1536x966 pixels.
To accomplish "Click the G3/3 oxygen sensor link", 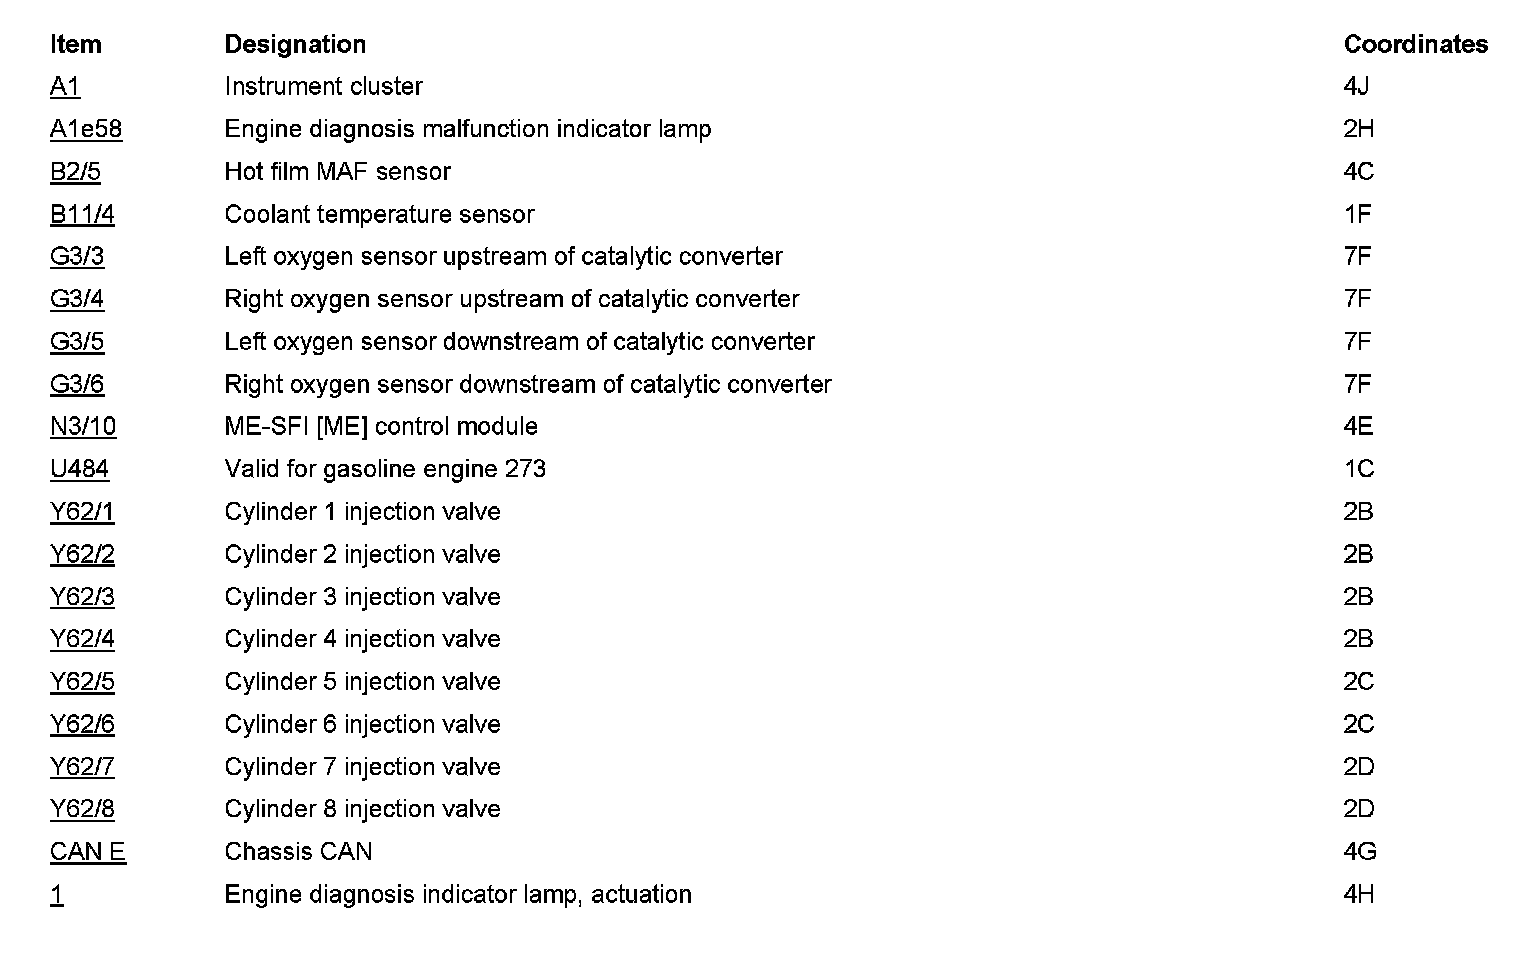I will coord(77,257).
